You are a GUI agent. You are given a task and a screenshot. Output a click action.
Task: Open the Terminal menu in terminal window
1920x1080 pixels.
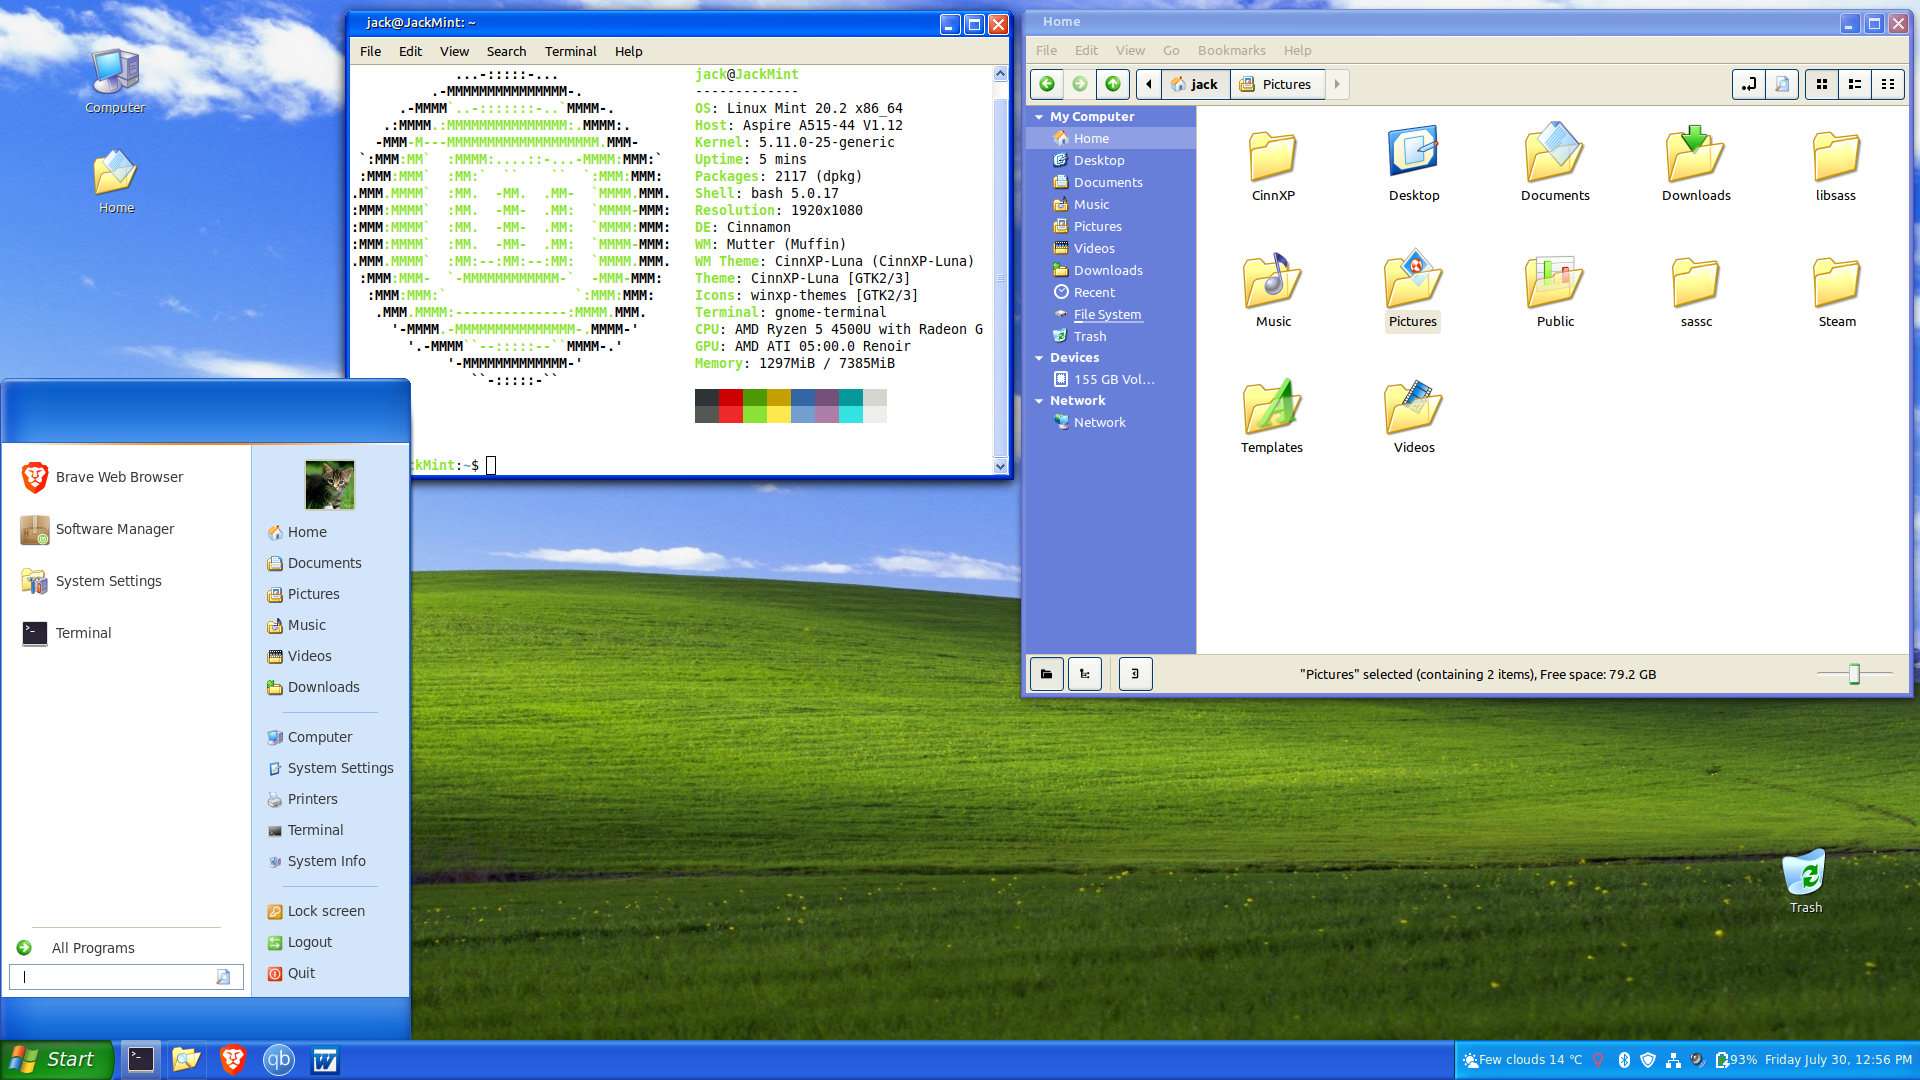tap(570, 51)
